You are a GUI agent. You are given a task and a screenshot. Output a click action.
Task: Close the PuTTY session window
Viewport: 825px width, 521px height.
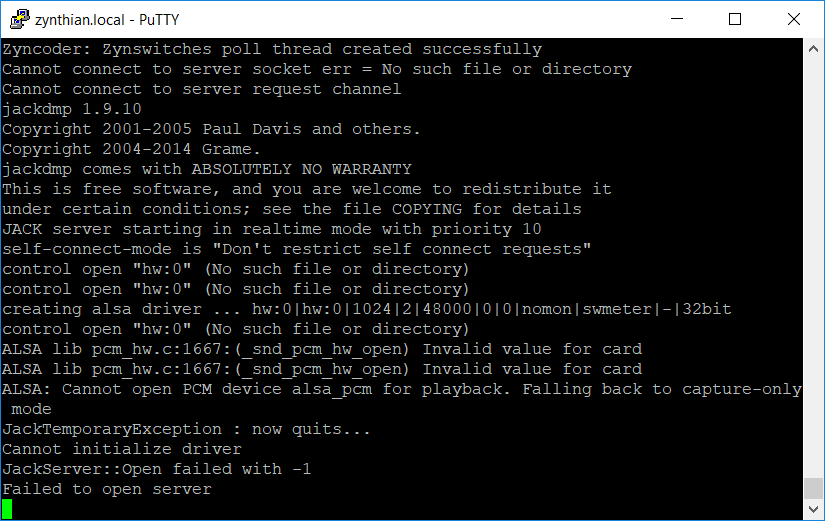[793, 19]
